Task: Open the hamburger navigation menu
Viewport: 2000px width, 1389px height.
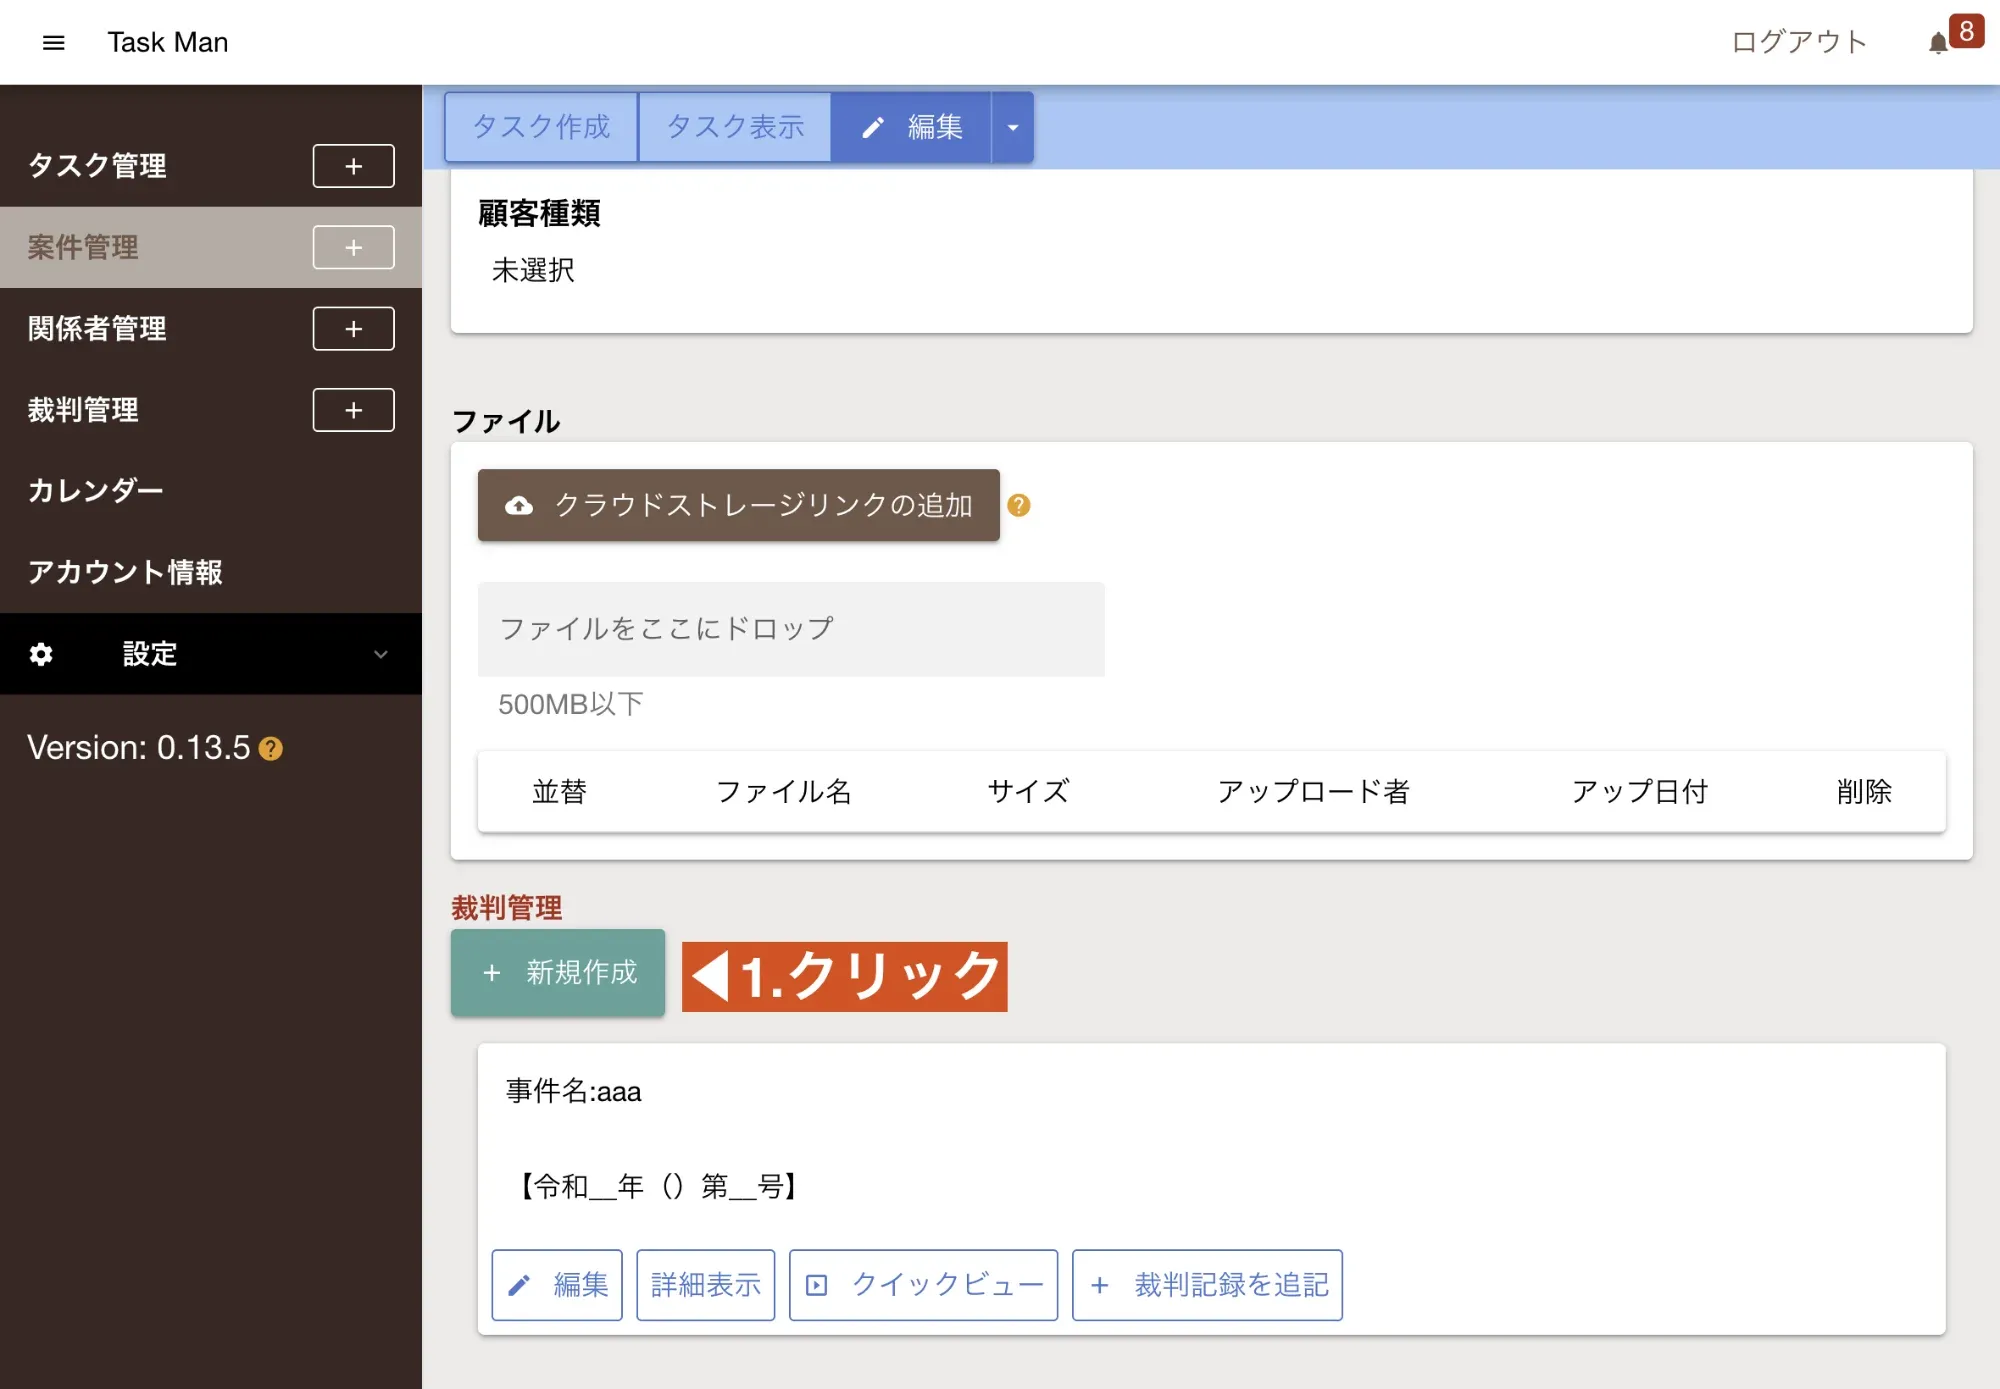Action: [54, 42]
